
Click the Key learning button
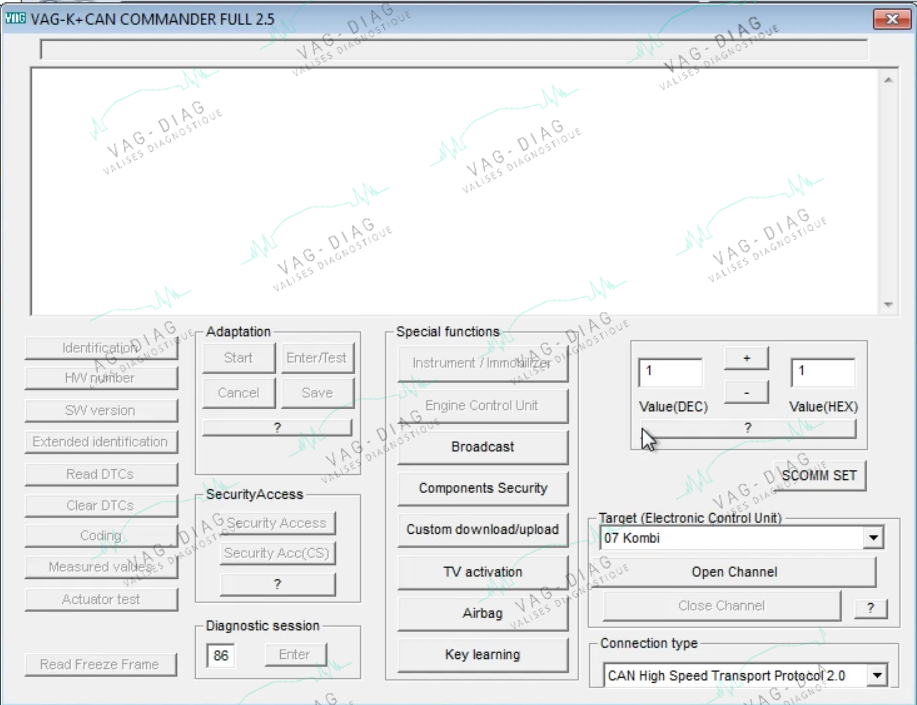point(482,655)
